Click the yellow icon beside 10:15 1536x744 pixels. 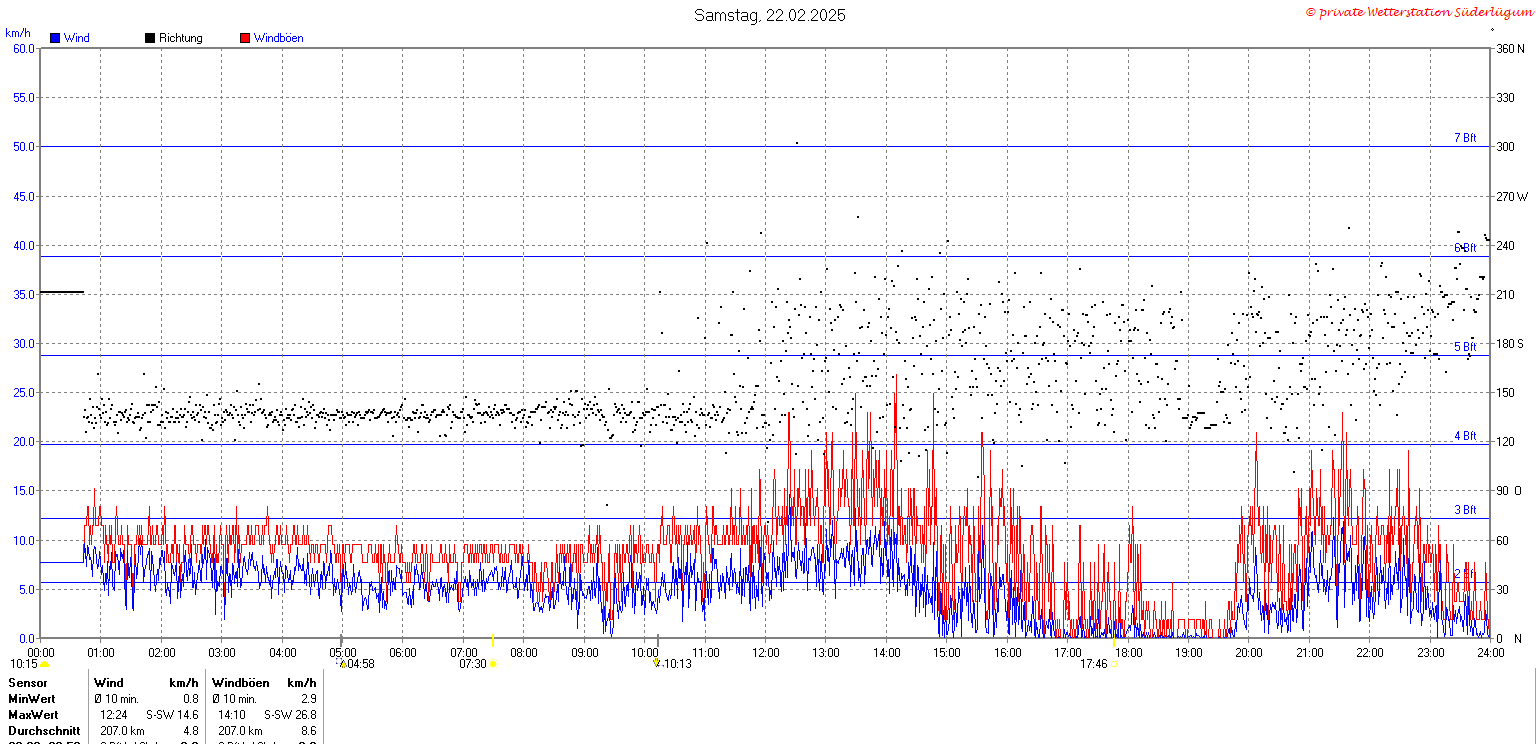pyautogui.click(x=44, y=664)
